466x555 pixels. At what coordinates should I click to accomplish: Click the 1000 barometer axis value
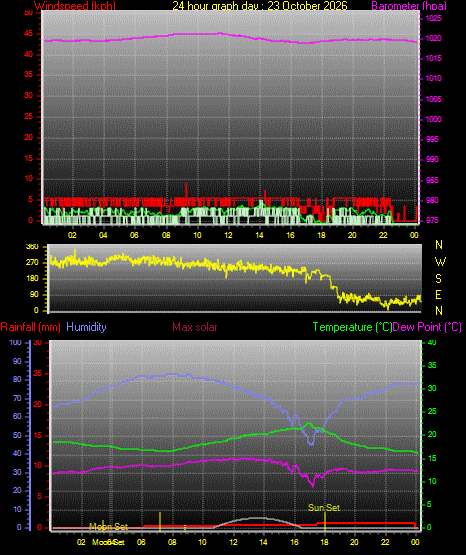pyautogui.click(x=433, y=119)
